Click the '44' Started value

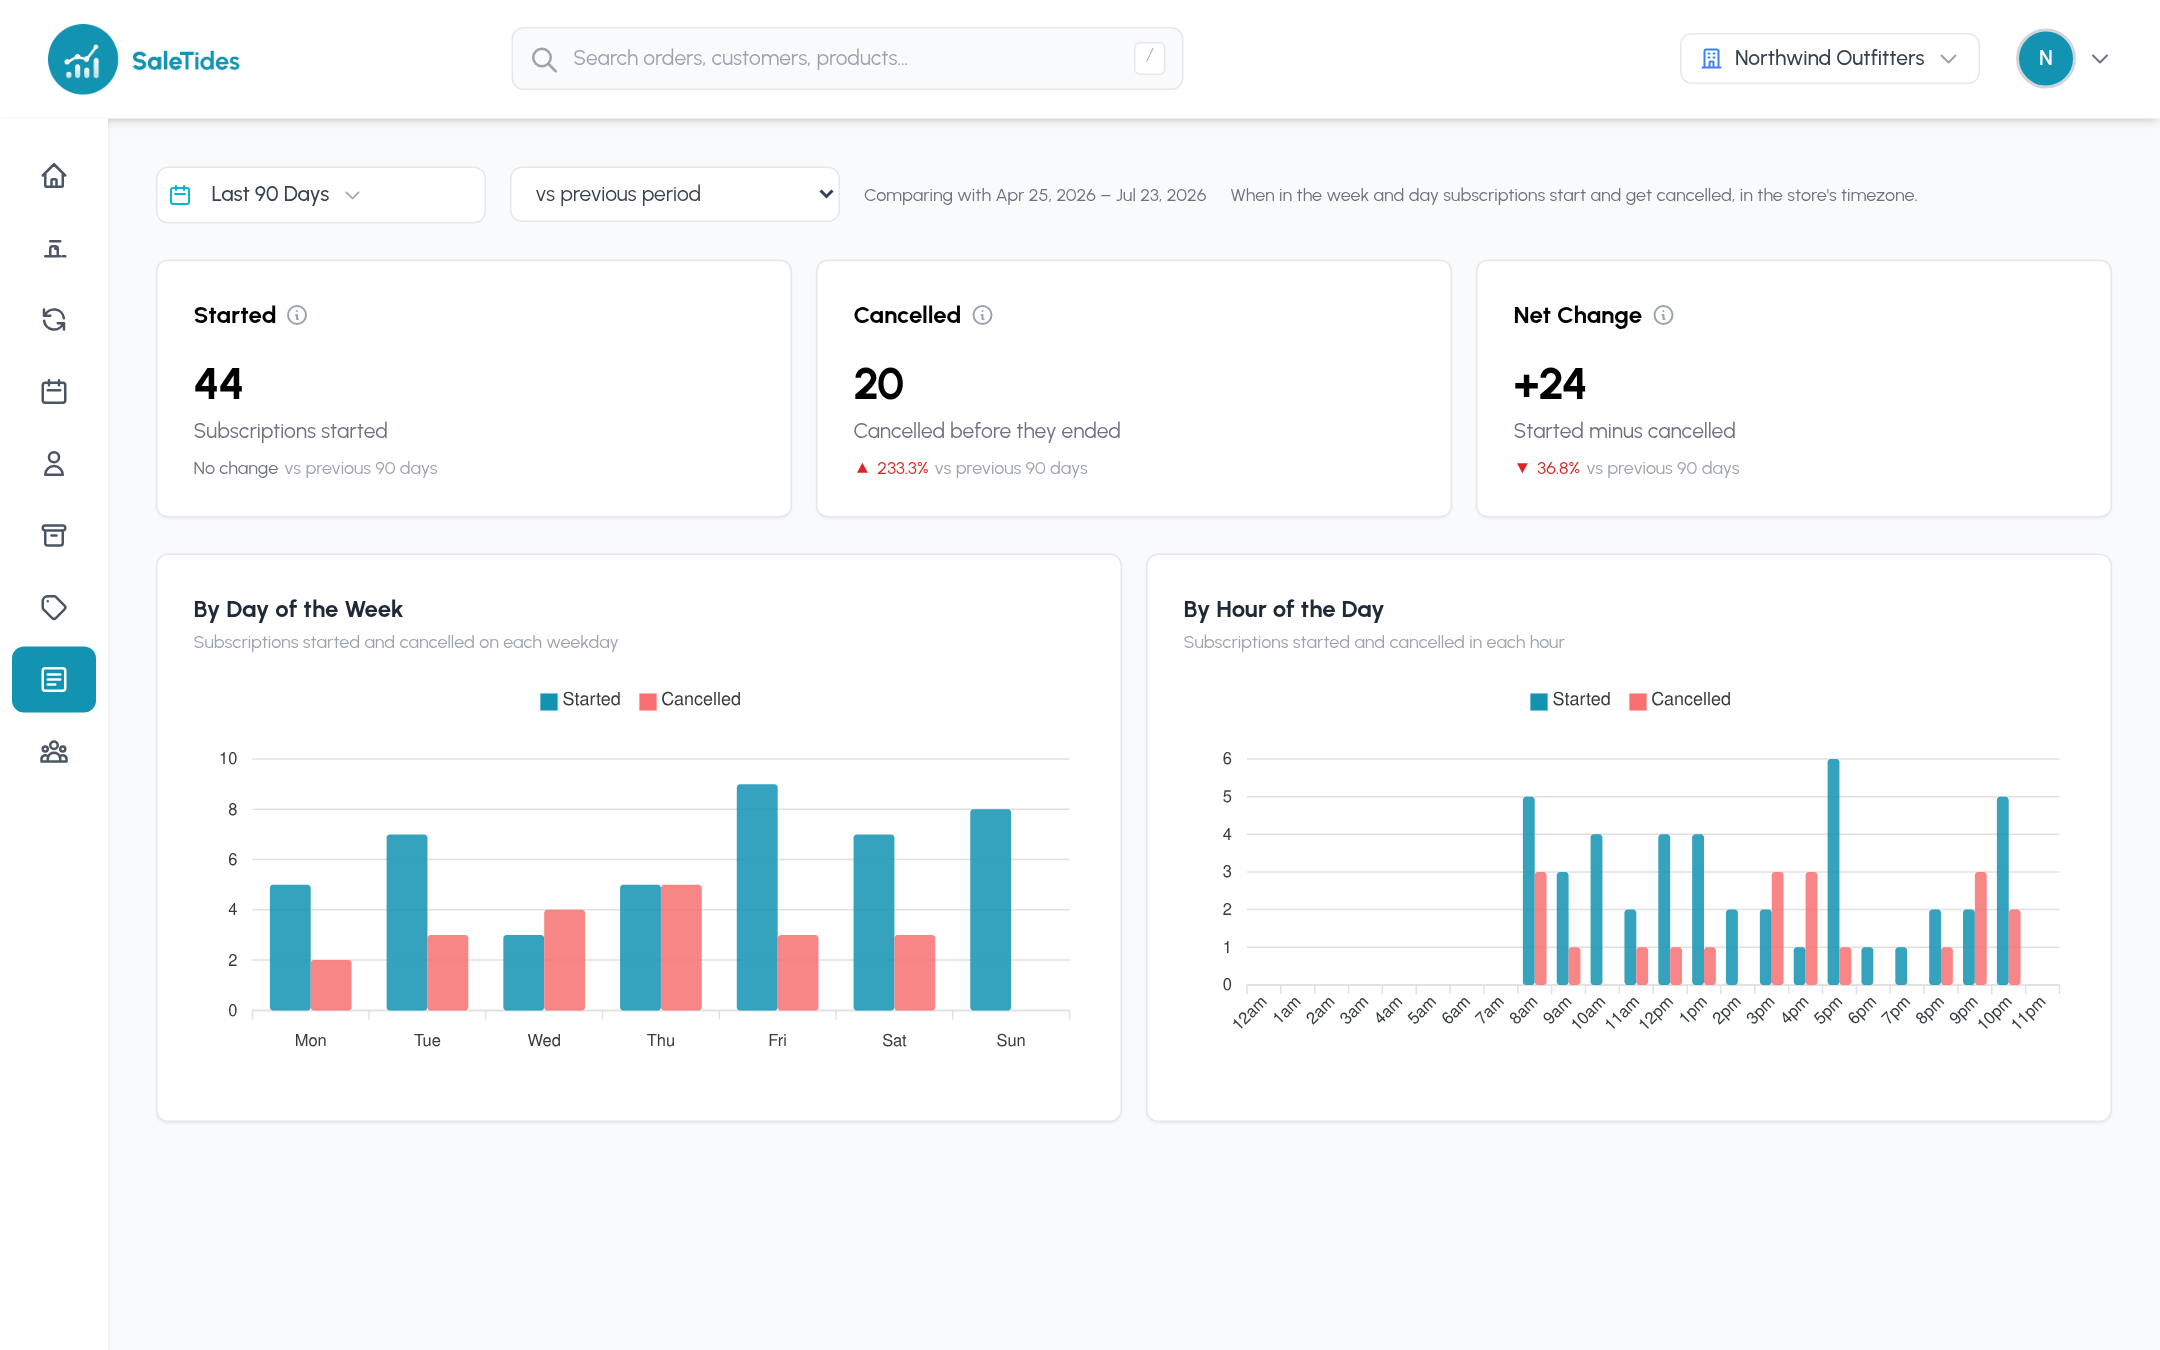(x=218, y=384)
